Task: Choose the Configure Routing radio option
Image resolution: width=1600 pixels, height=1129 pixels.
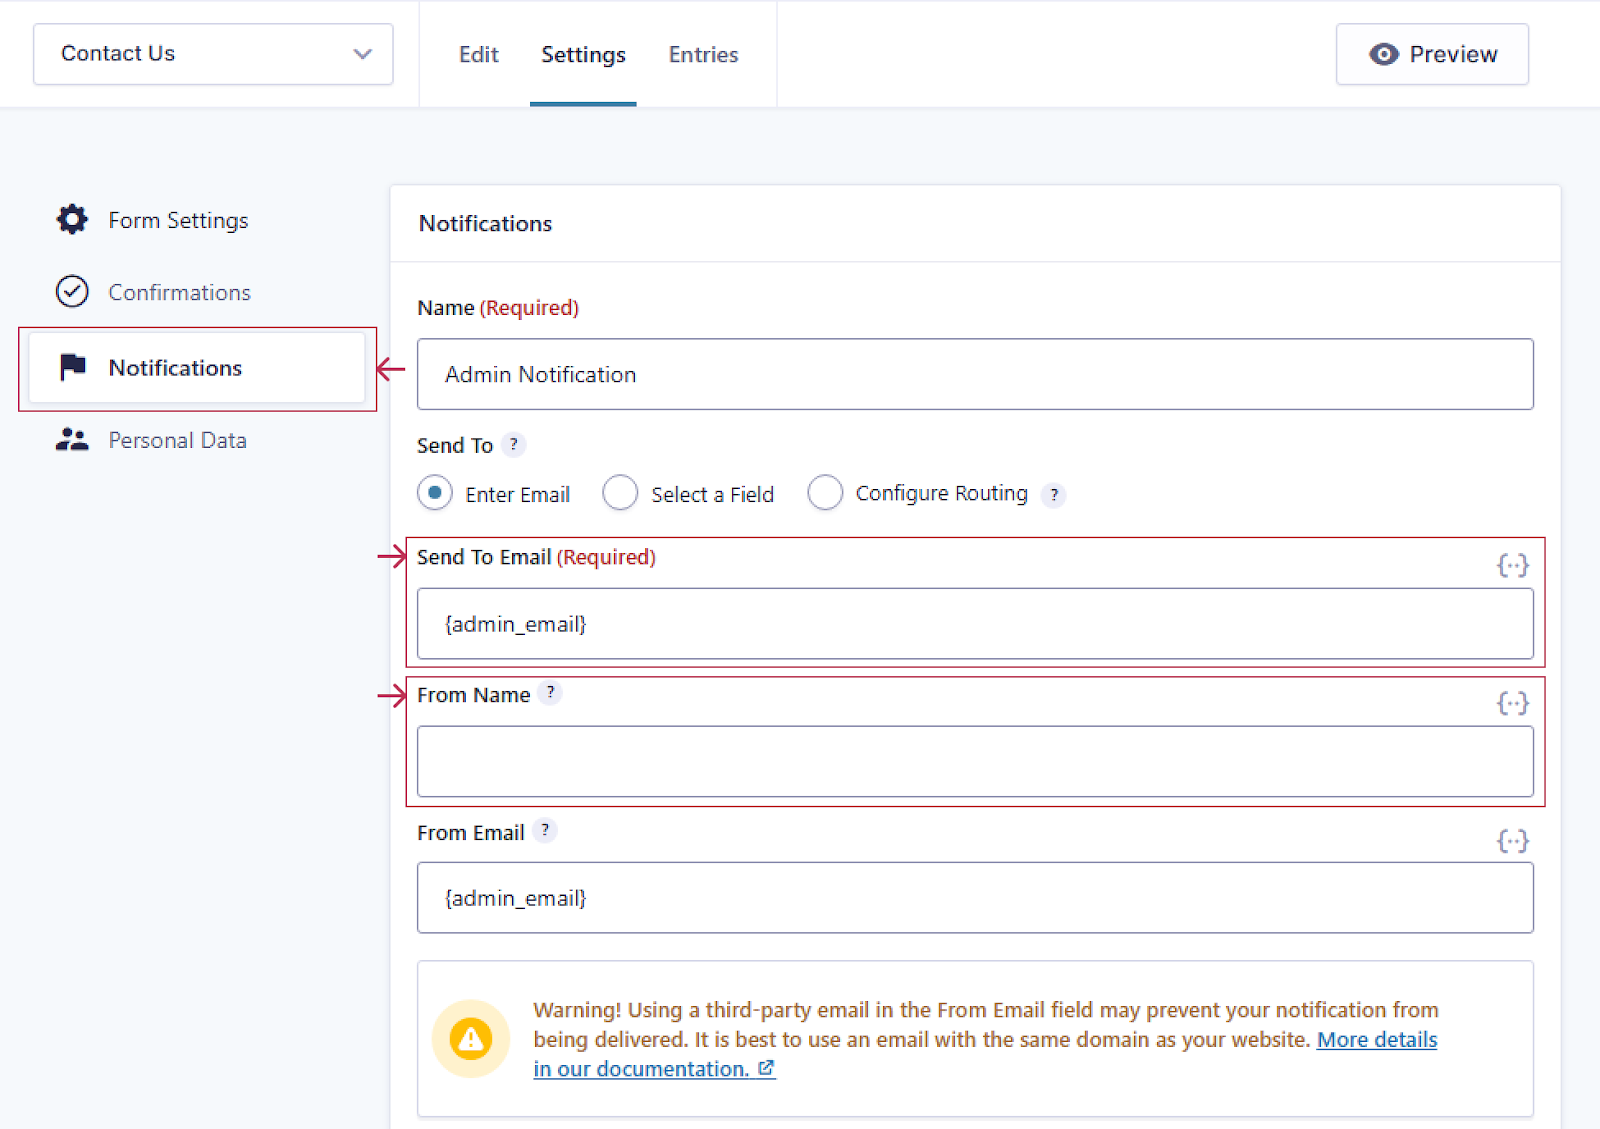Action: tap(825, 493)
